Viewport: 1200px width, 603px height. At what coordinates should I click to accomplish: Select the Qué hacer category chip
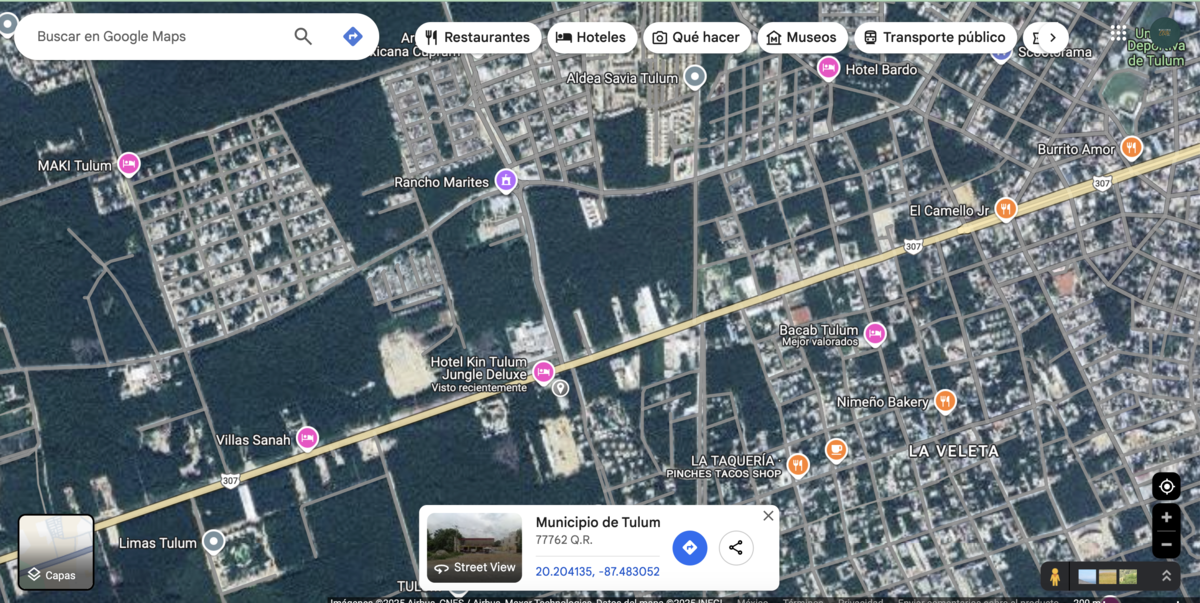tap(697, 38)
